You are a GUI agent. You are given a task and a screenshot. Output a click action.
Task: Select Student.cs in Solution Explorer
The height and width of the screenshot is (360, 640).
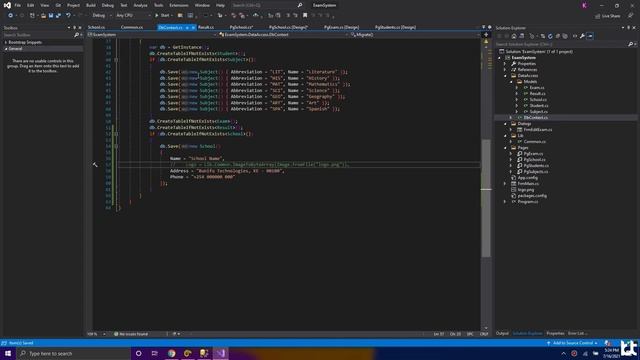[x=539, y=106]
